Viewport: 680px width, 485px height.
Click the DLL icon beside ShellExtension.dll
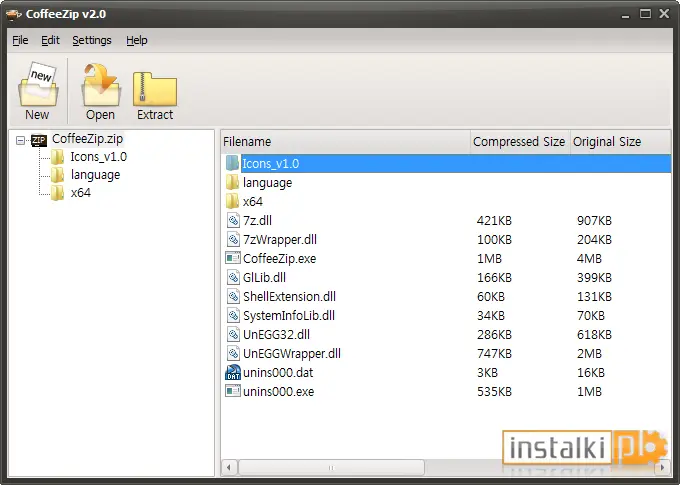(233, 296)
